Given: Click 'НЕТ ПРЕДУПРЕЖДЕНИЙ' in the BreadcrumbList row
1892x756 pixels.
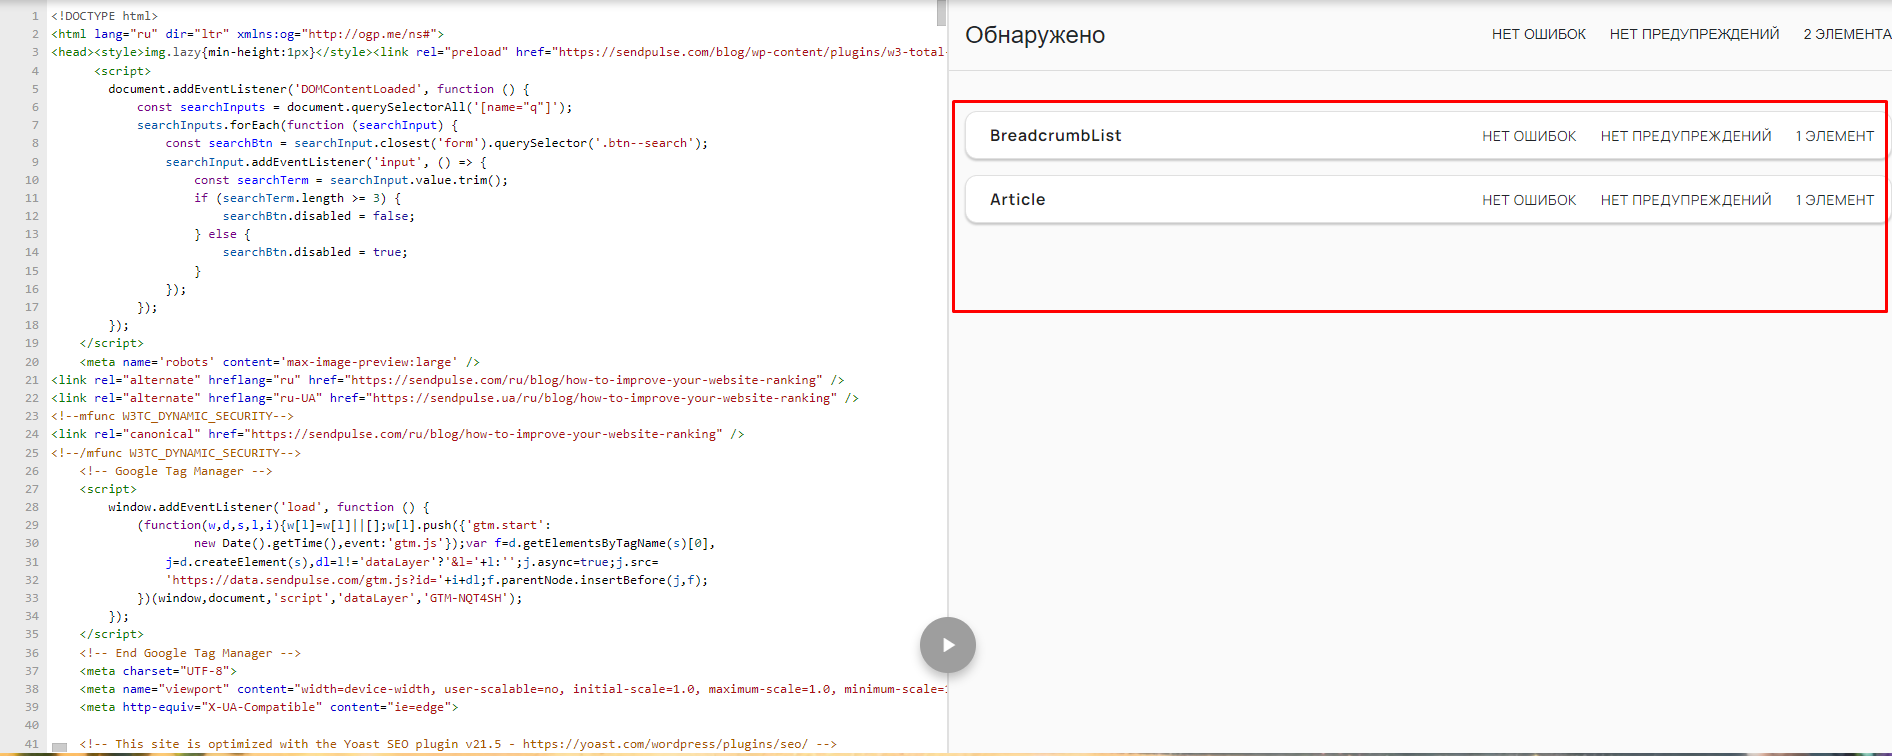Looking at the screenshot, I should 1685,136.
